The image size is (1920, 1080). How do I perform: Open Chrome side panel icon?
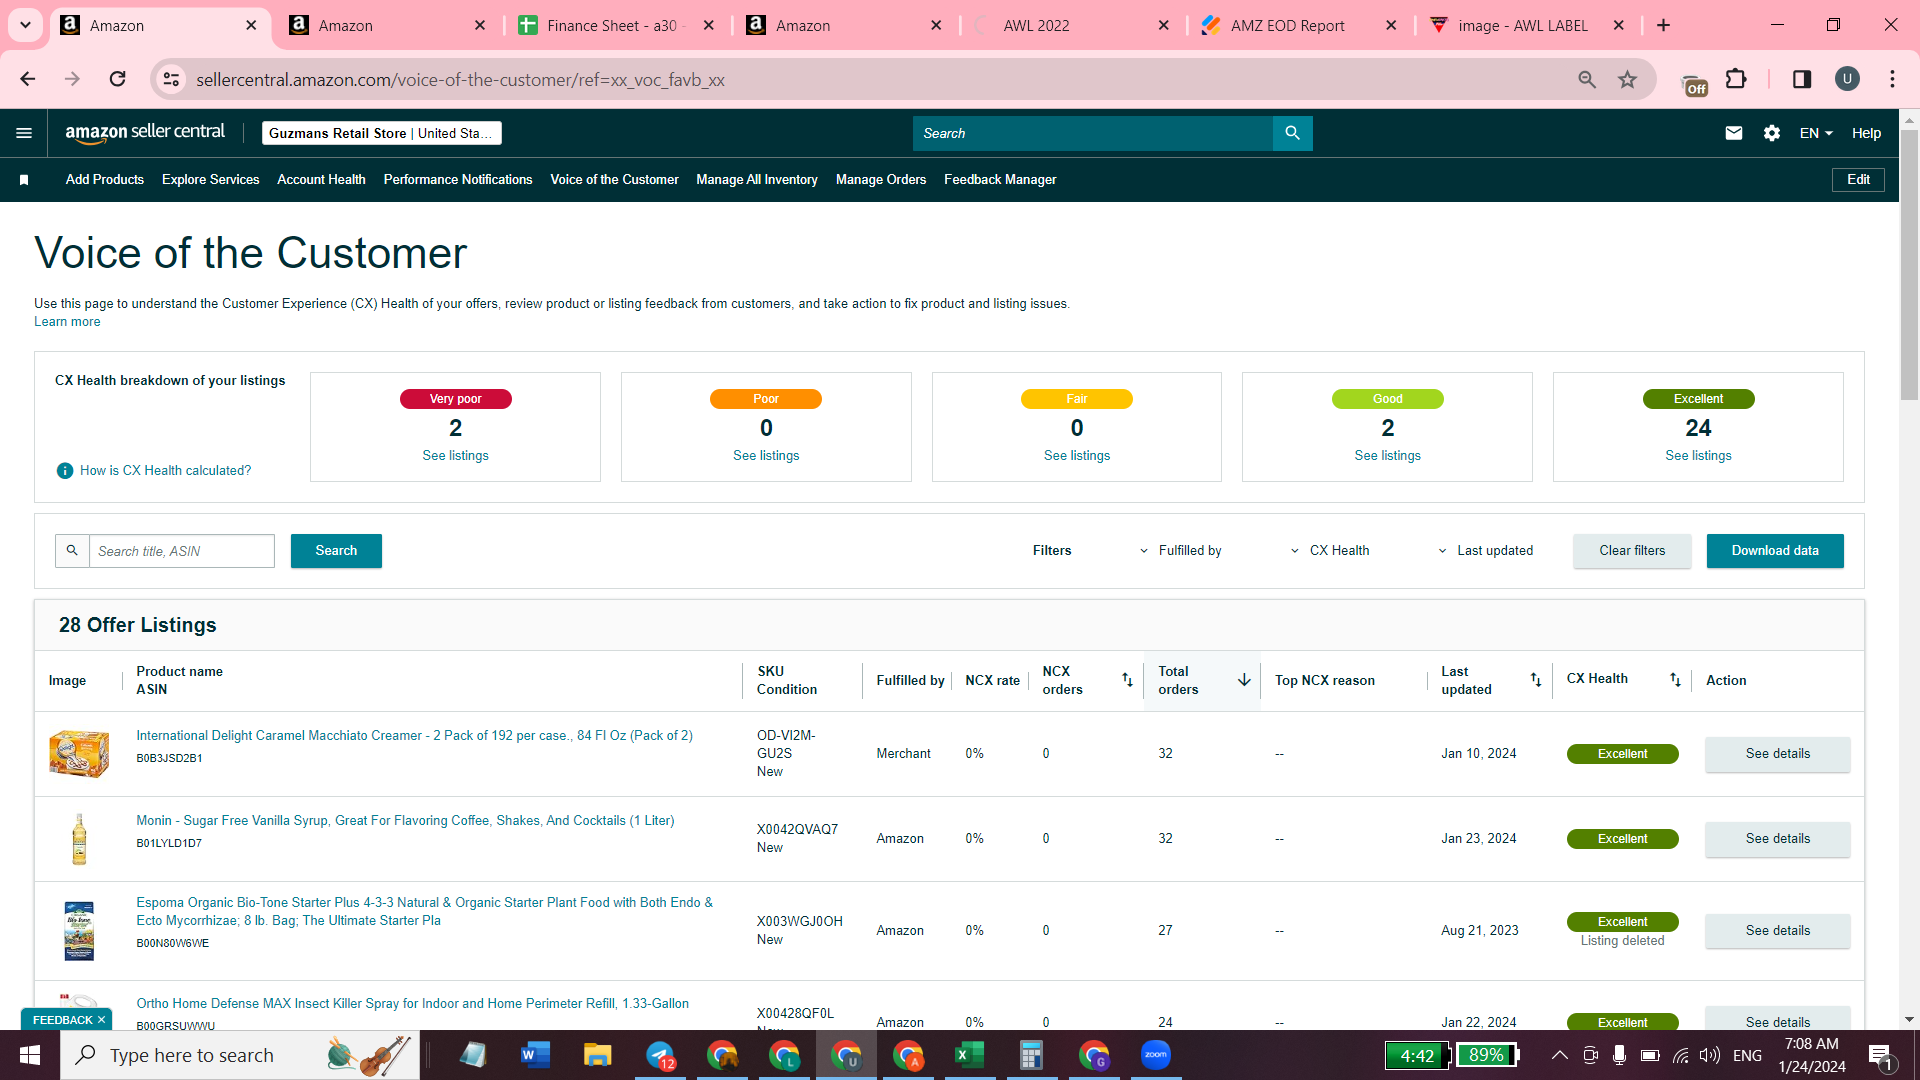click(x=1802, y=79)
